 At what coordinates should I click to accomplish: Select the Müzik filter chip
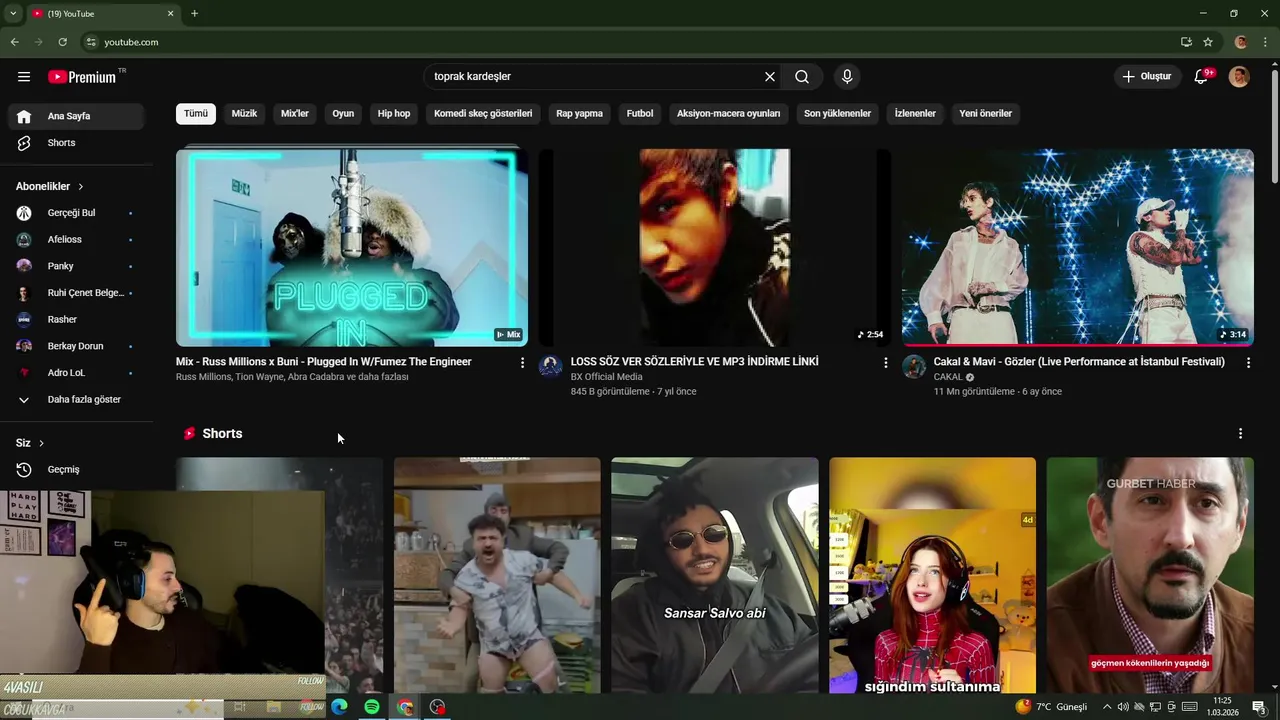click(x=244, y=114)
